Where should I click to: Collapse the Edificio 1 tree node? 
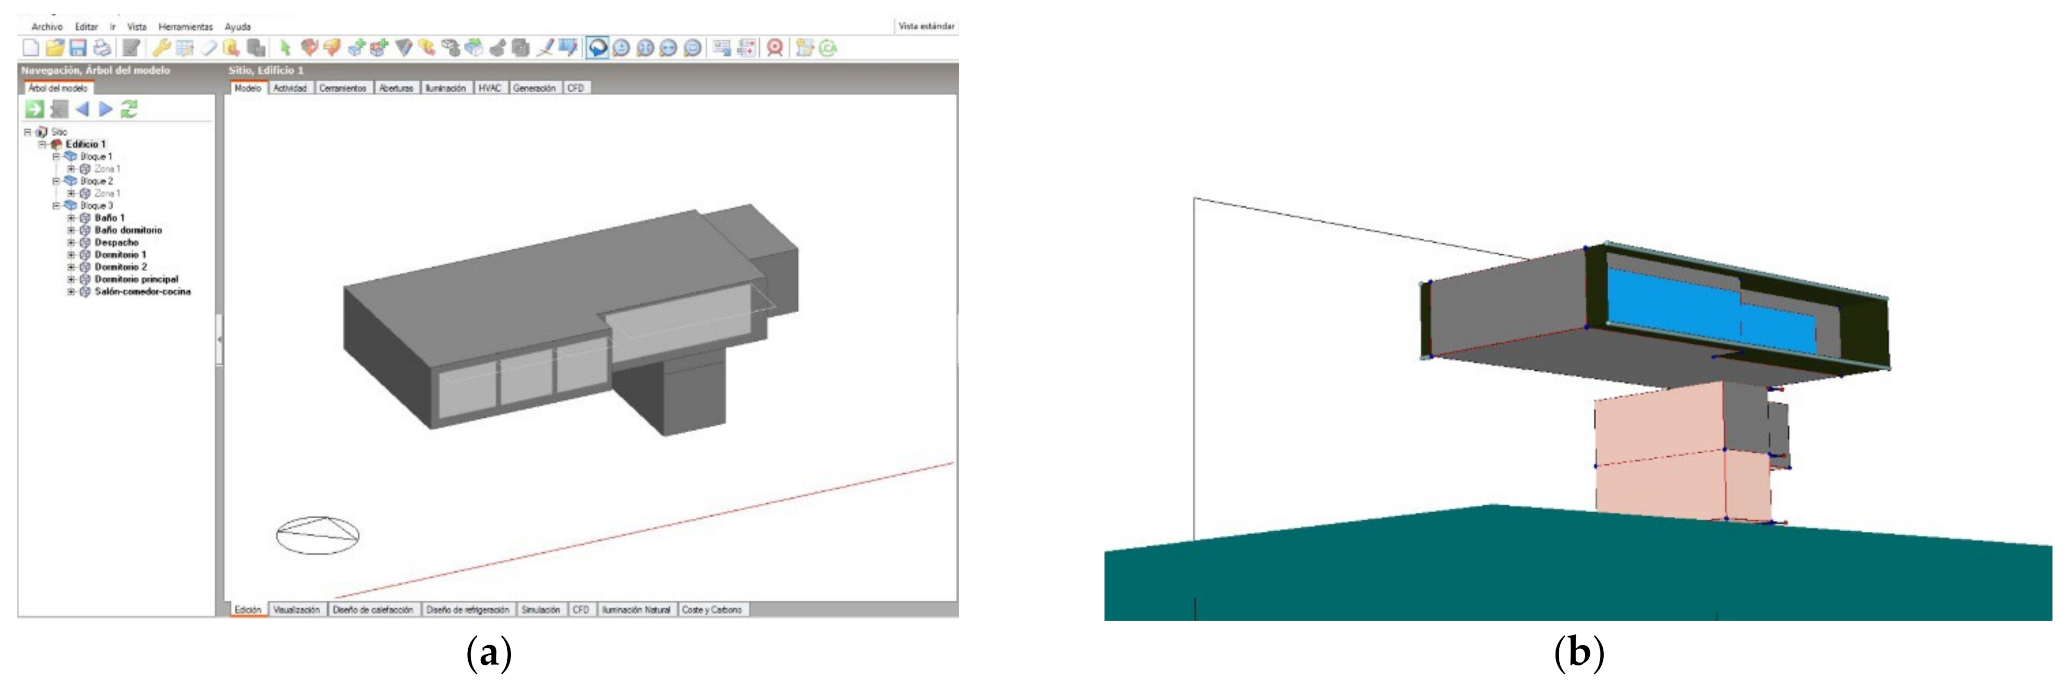click(42, 144)
